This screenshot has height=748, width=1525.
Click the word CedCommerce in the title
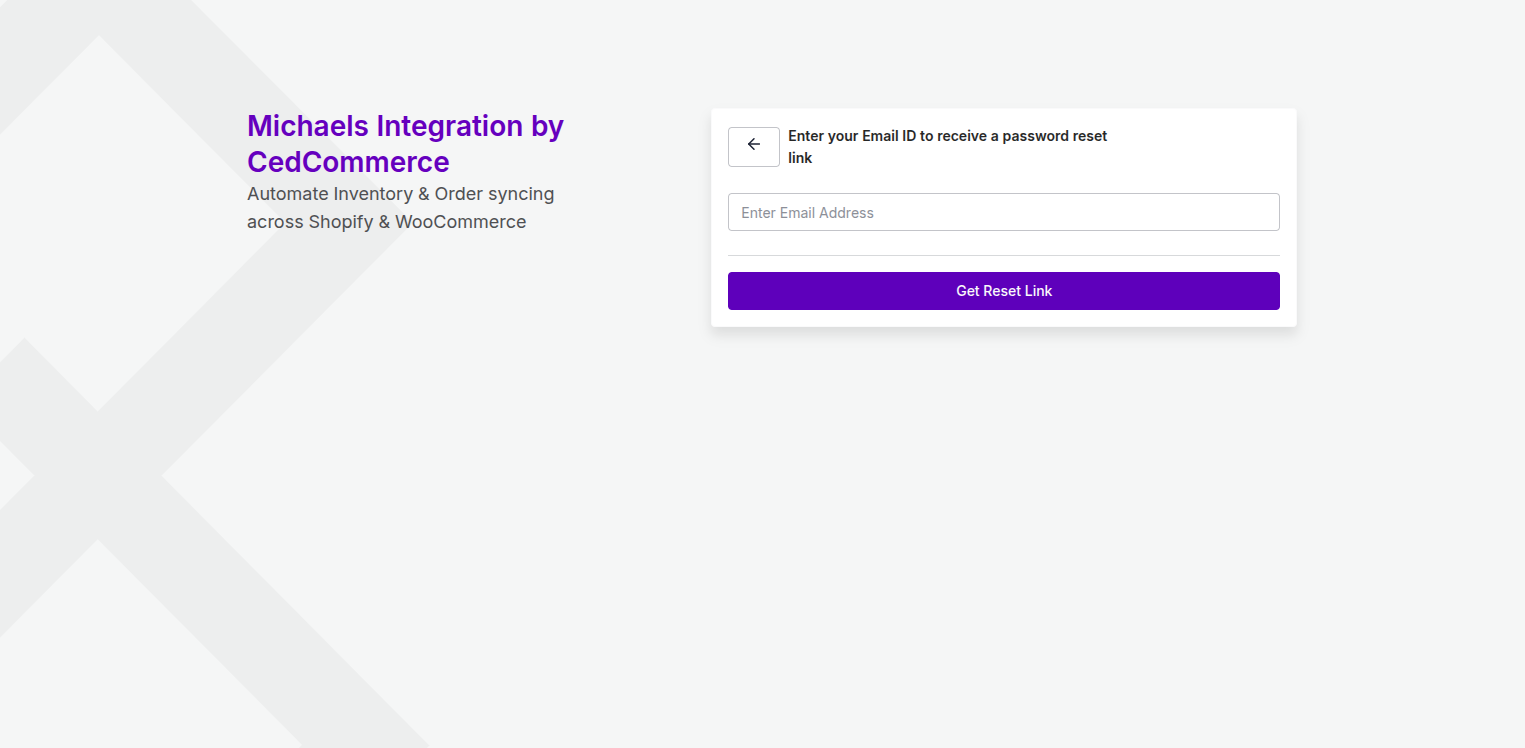coord(348,162)
